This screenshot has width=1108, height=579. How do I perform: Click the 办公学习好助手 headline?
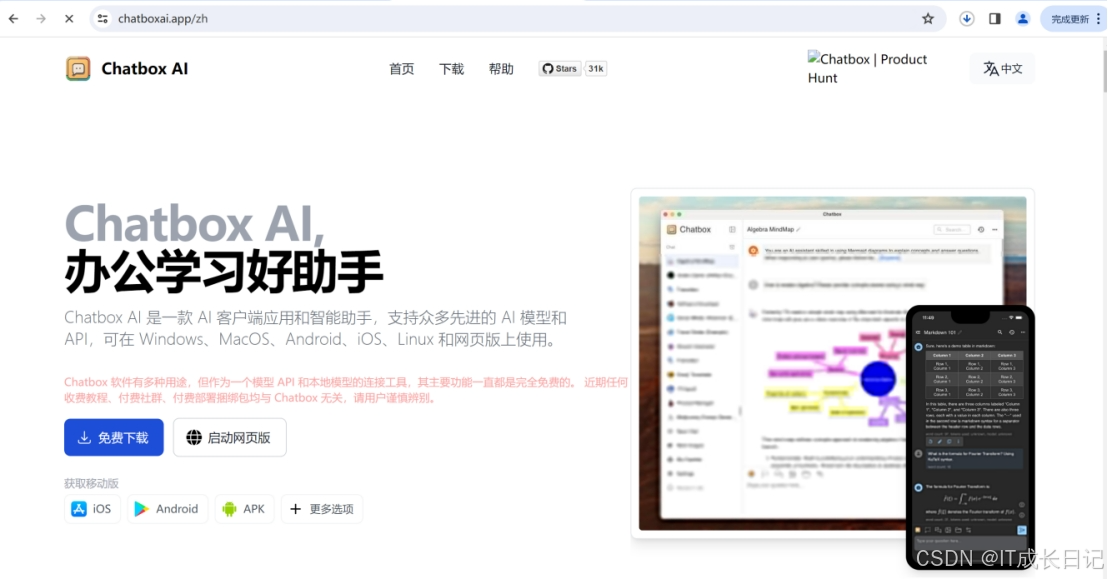pos(223,271)
